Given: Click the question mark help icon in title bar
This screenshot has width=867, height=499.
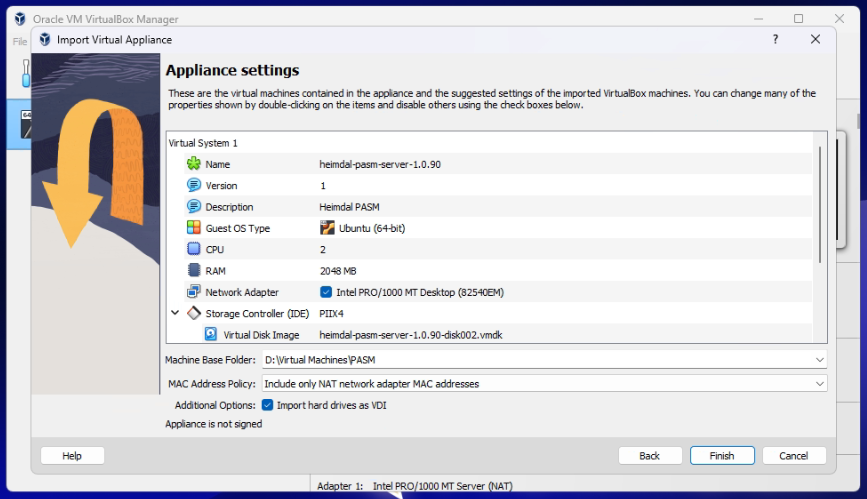Looking at the screenshot, I should 775,39.
